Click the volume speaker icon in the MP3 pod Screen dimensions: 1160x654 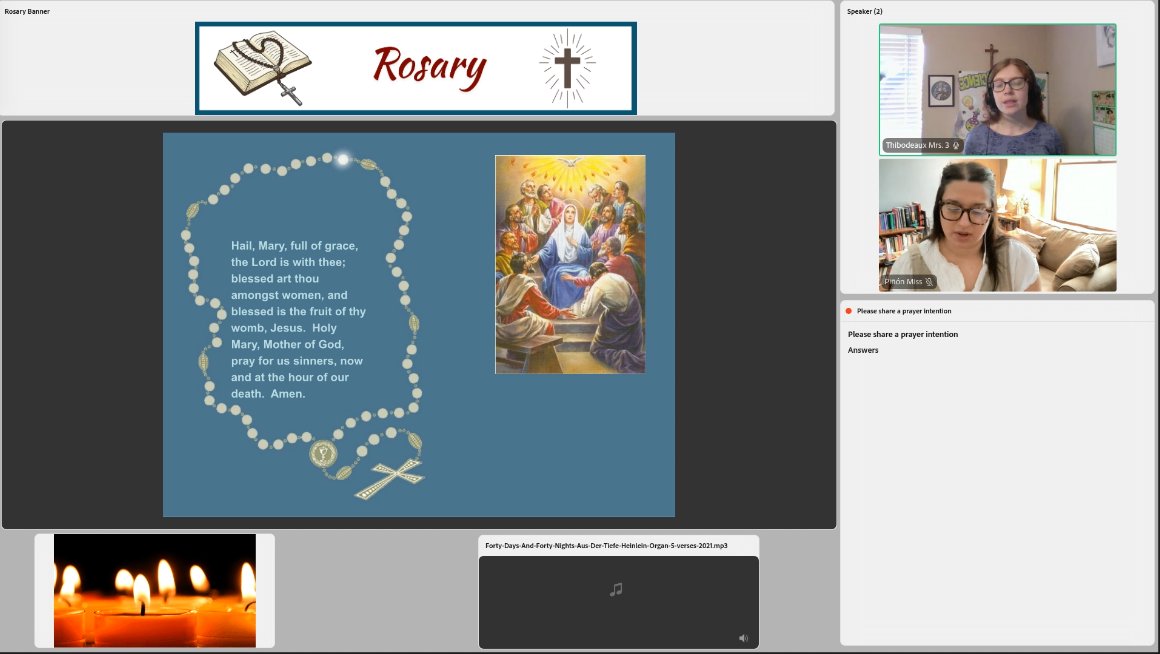pos(743,638)
